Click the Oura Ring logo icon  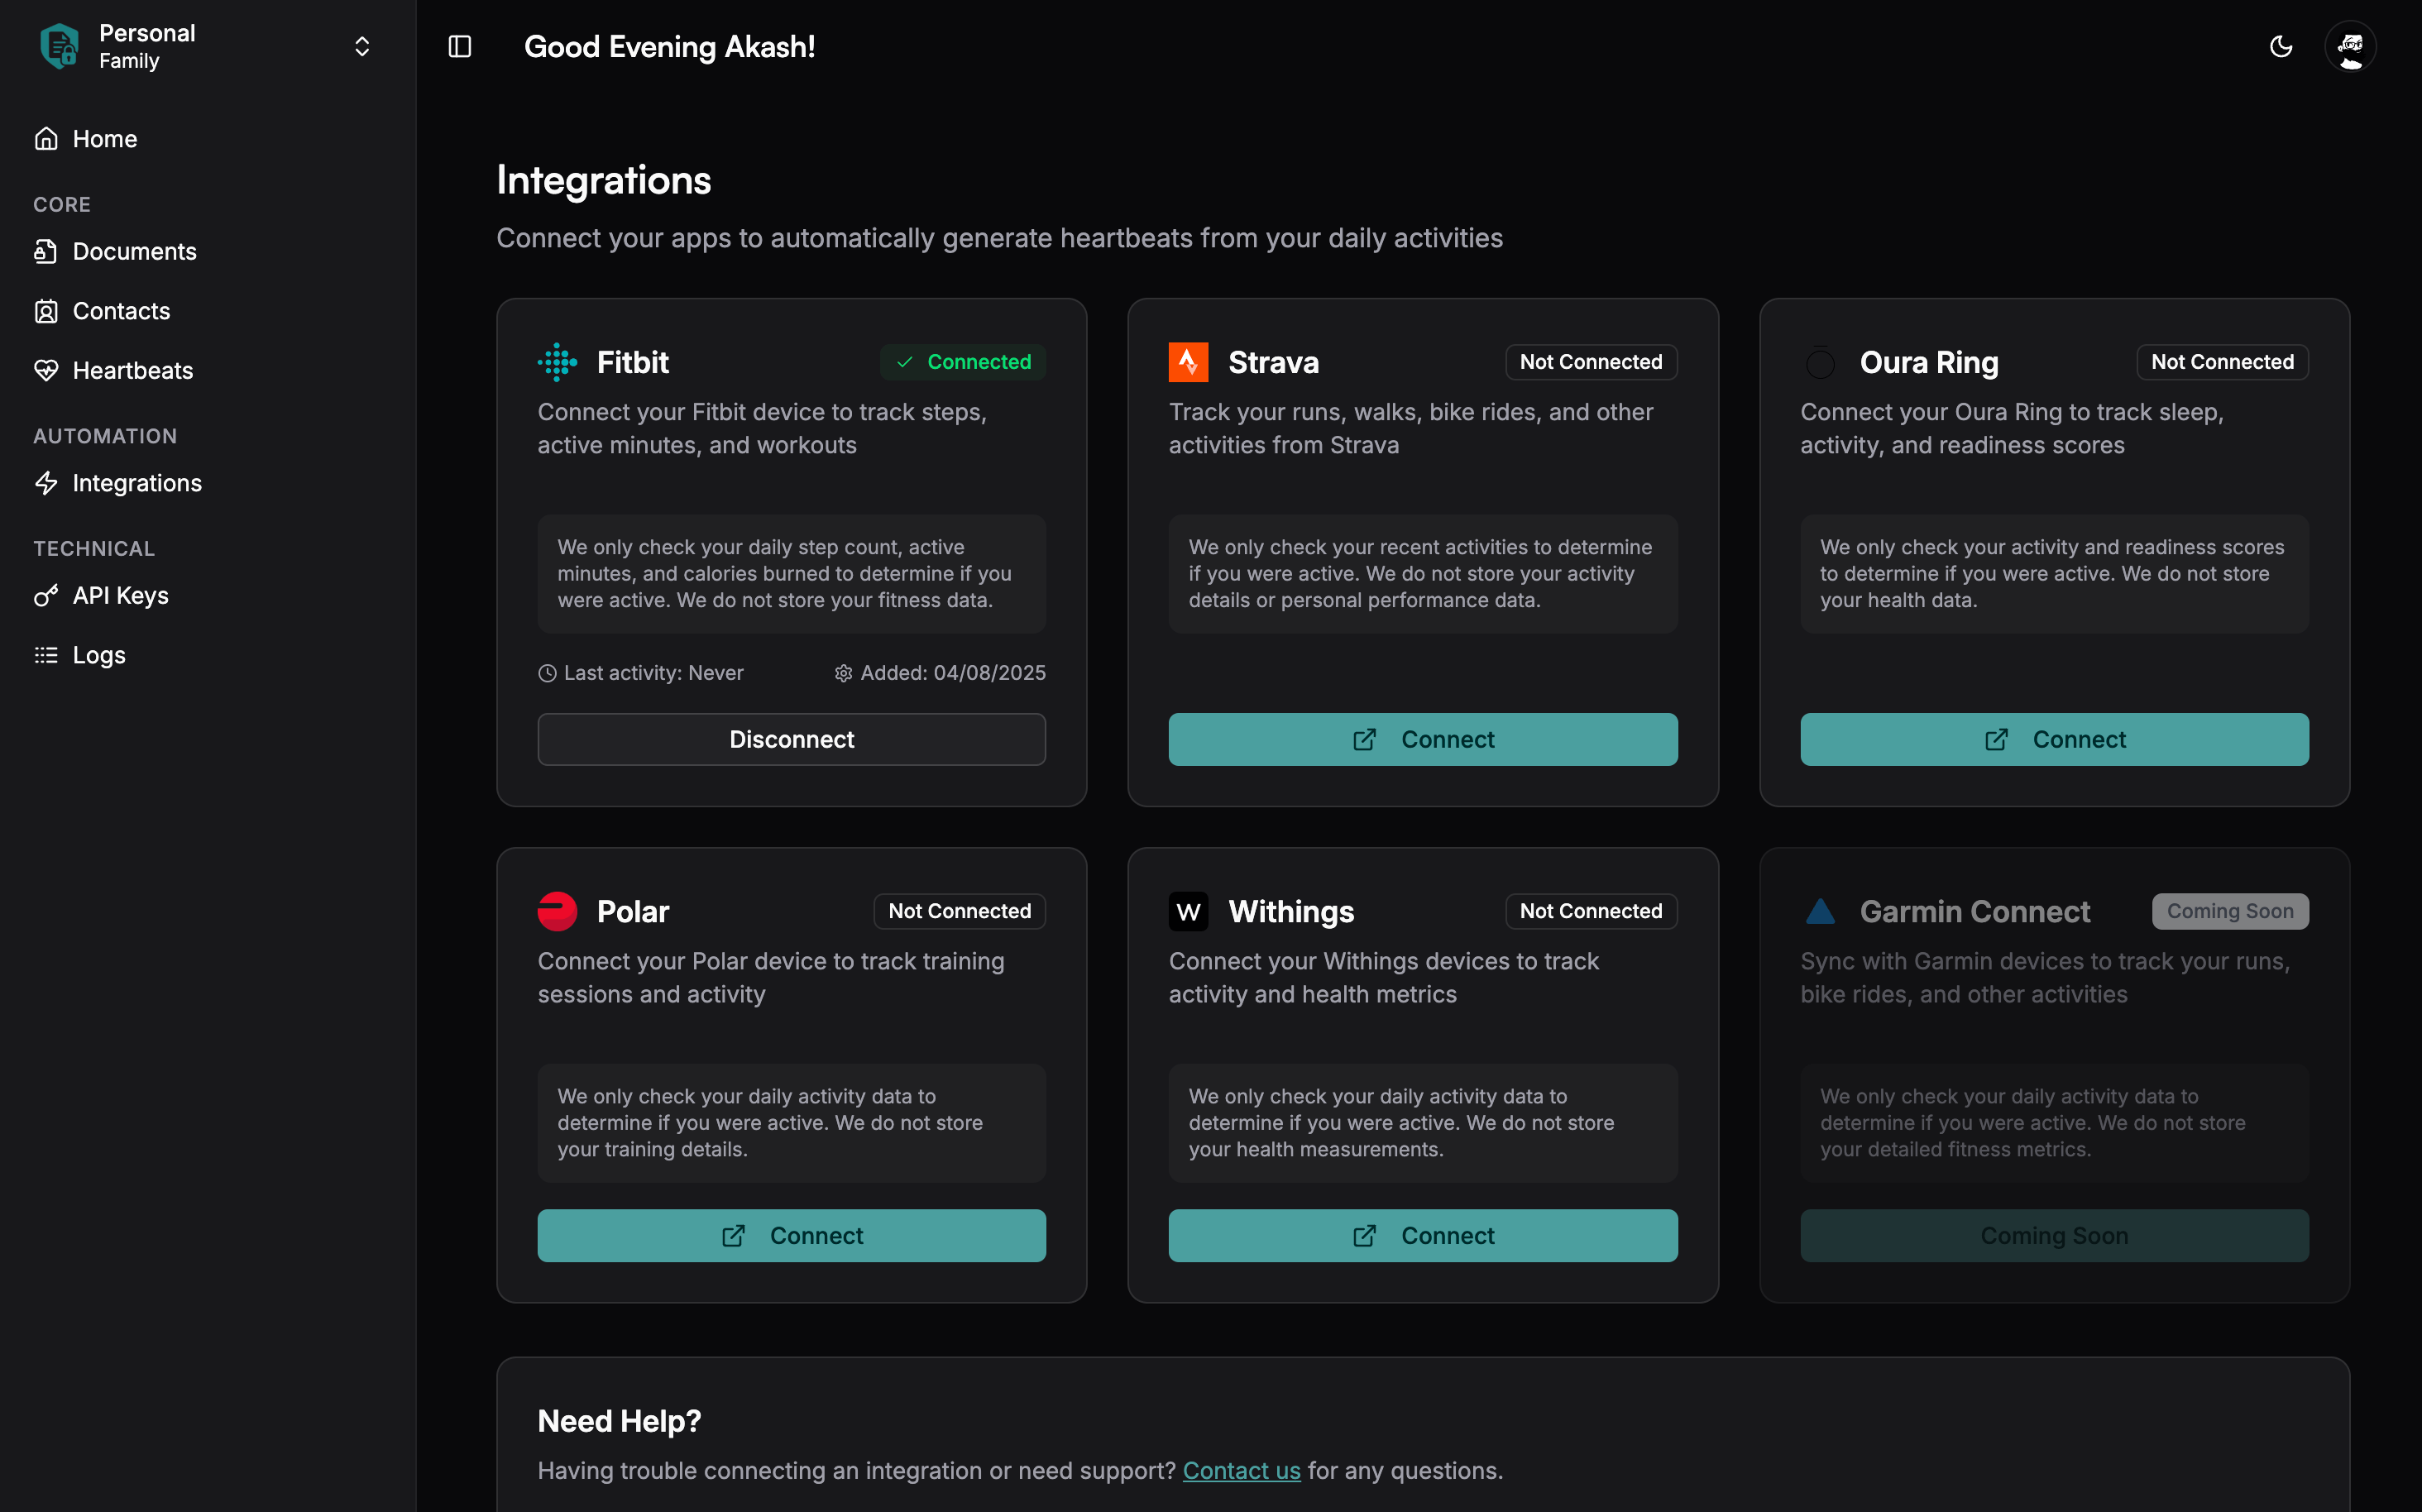pyautogui.click(x=1820, y=362)
